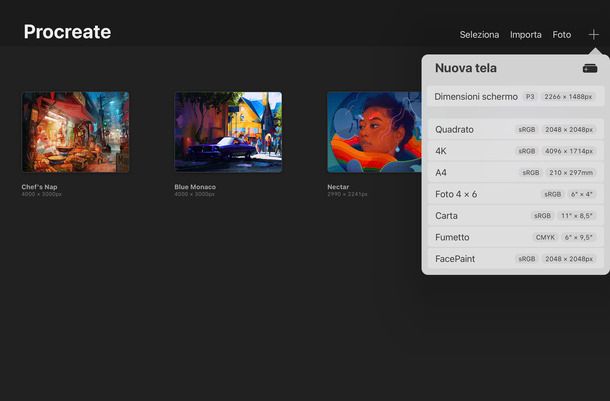Click the Procreate gallery title
This screenshot has height=401, width=610.
click(67, 32)
